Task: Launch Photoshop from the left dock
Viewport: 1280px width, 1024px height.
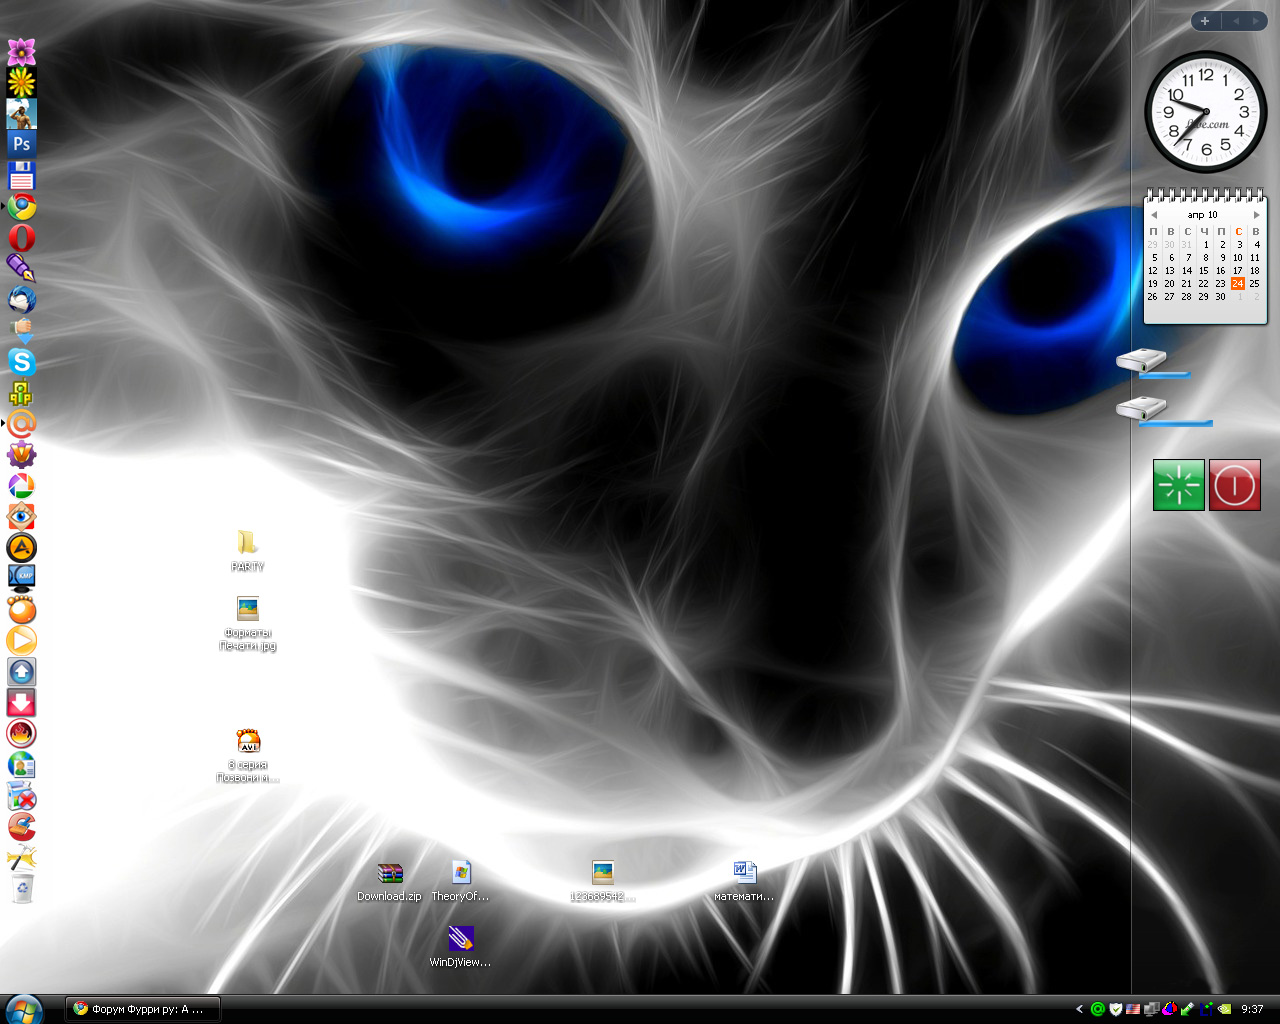Action: (x=21, y=144)
